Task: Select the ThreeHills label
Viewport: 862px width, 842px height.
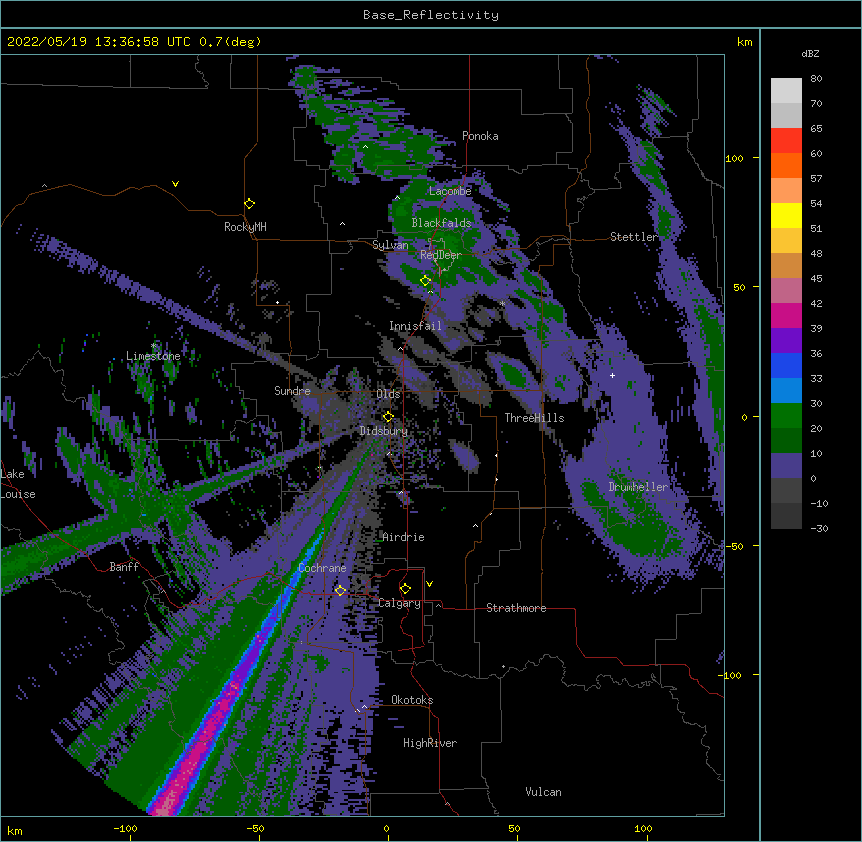Action: point(534,418)
